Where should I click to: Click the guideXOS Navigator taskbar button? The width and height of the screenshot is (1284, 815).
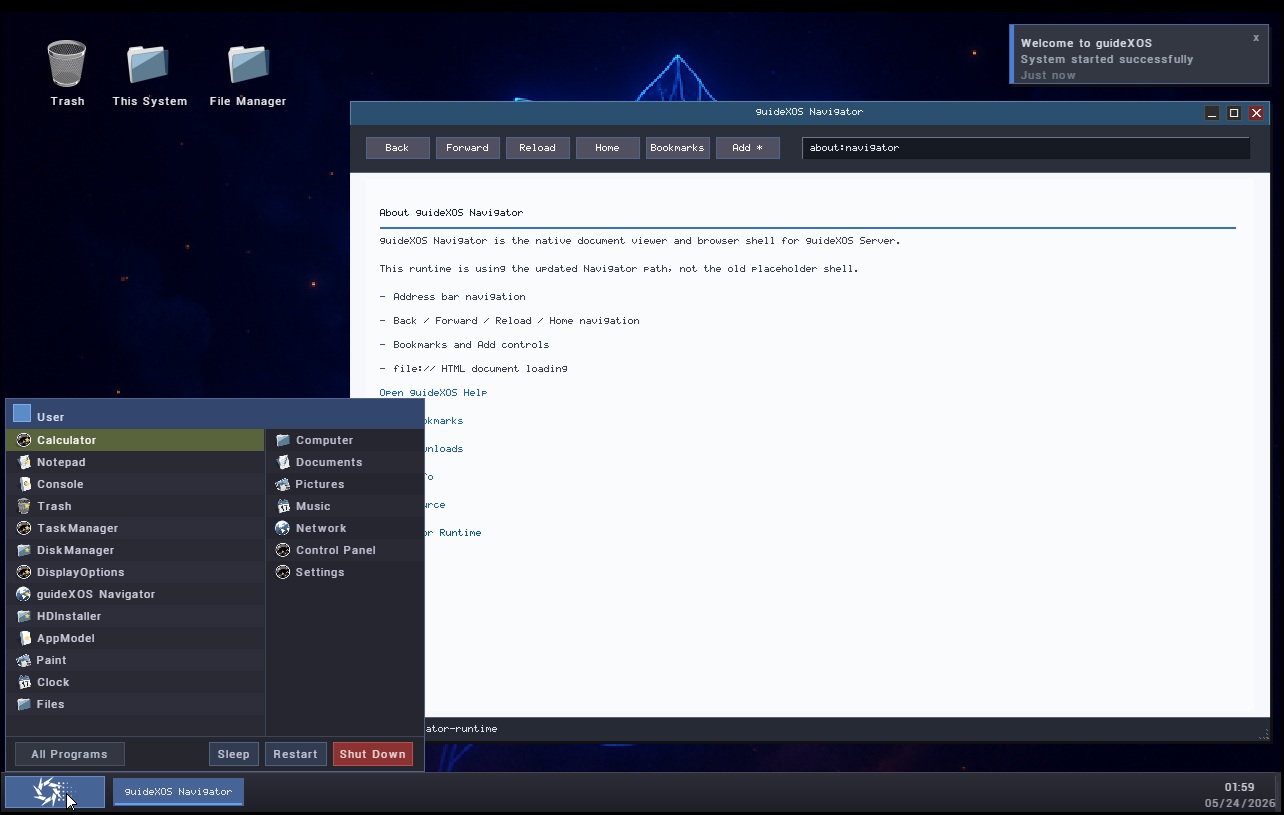(x=178, y=792)
